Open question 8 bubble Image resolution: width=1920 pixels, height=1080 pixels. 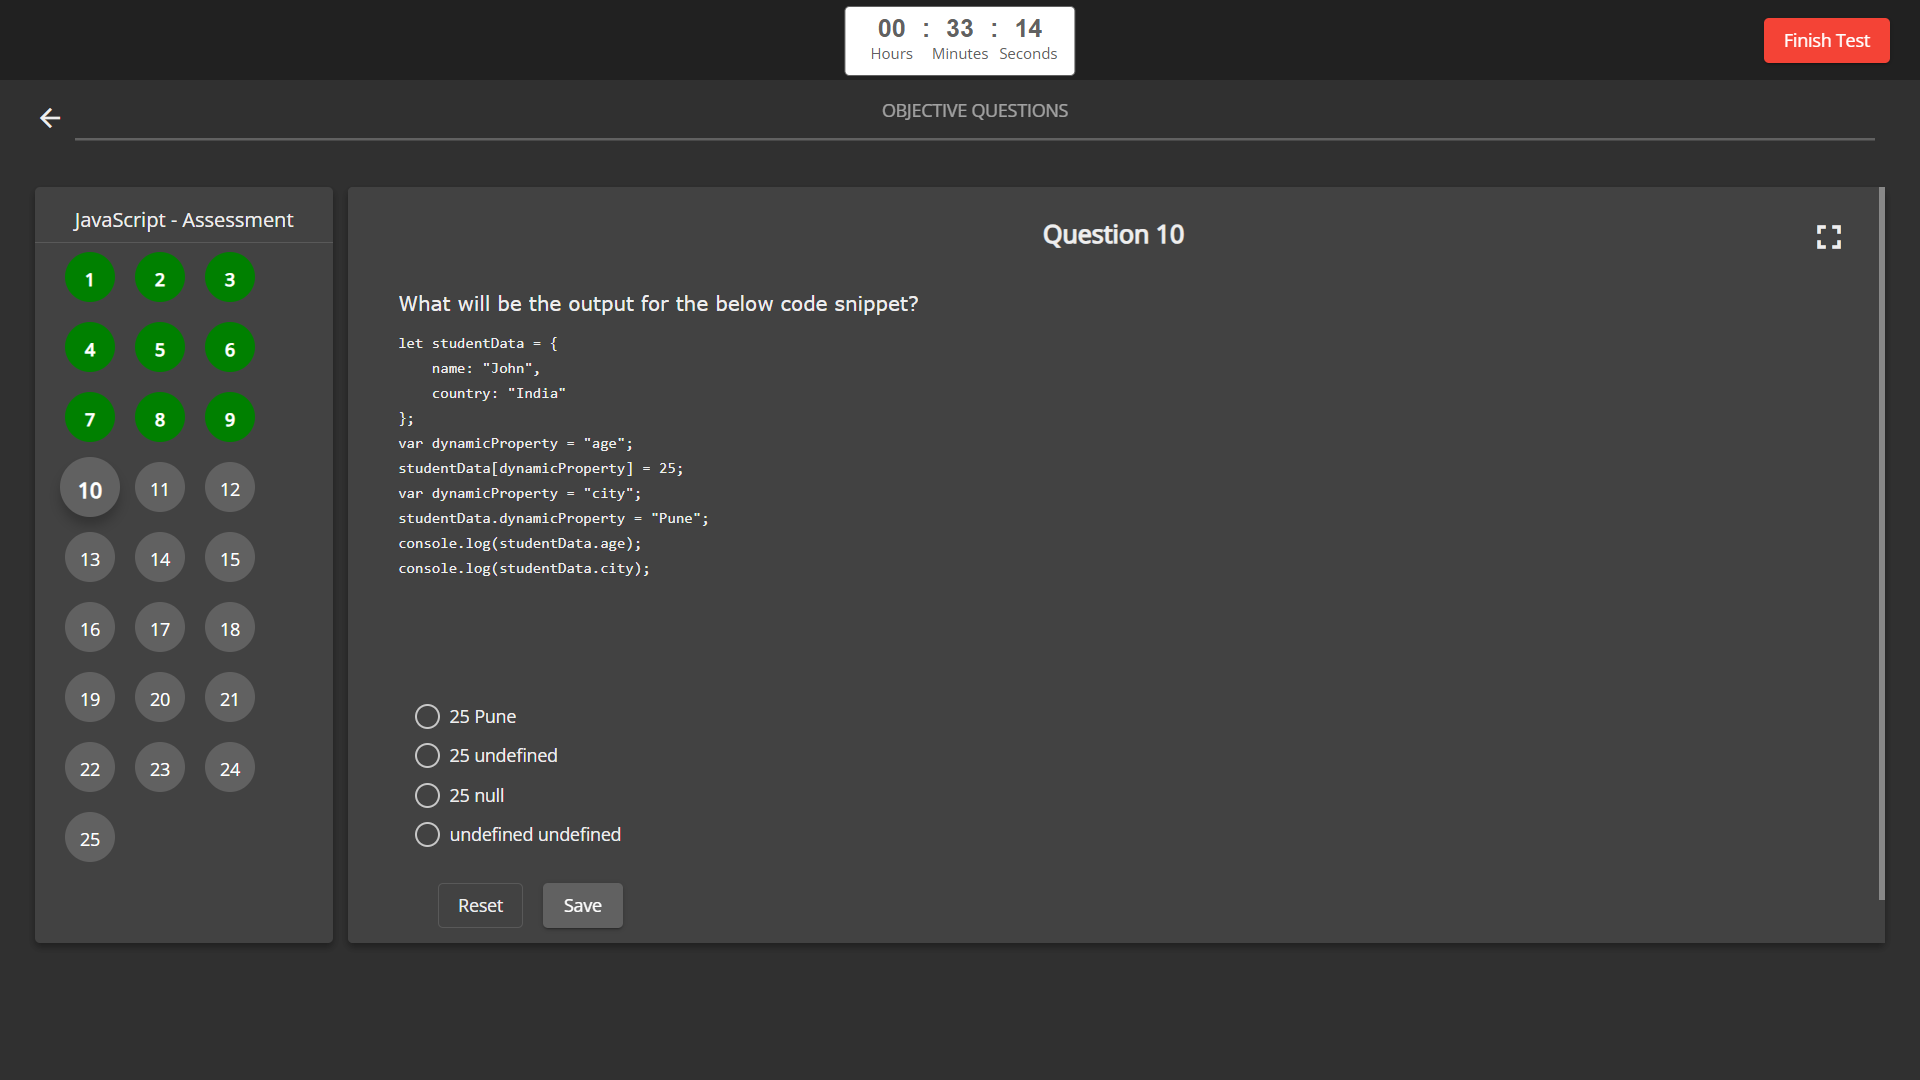(x=160, y=419)
